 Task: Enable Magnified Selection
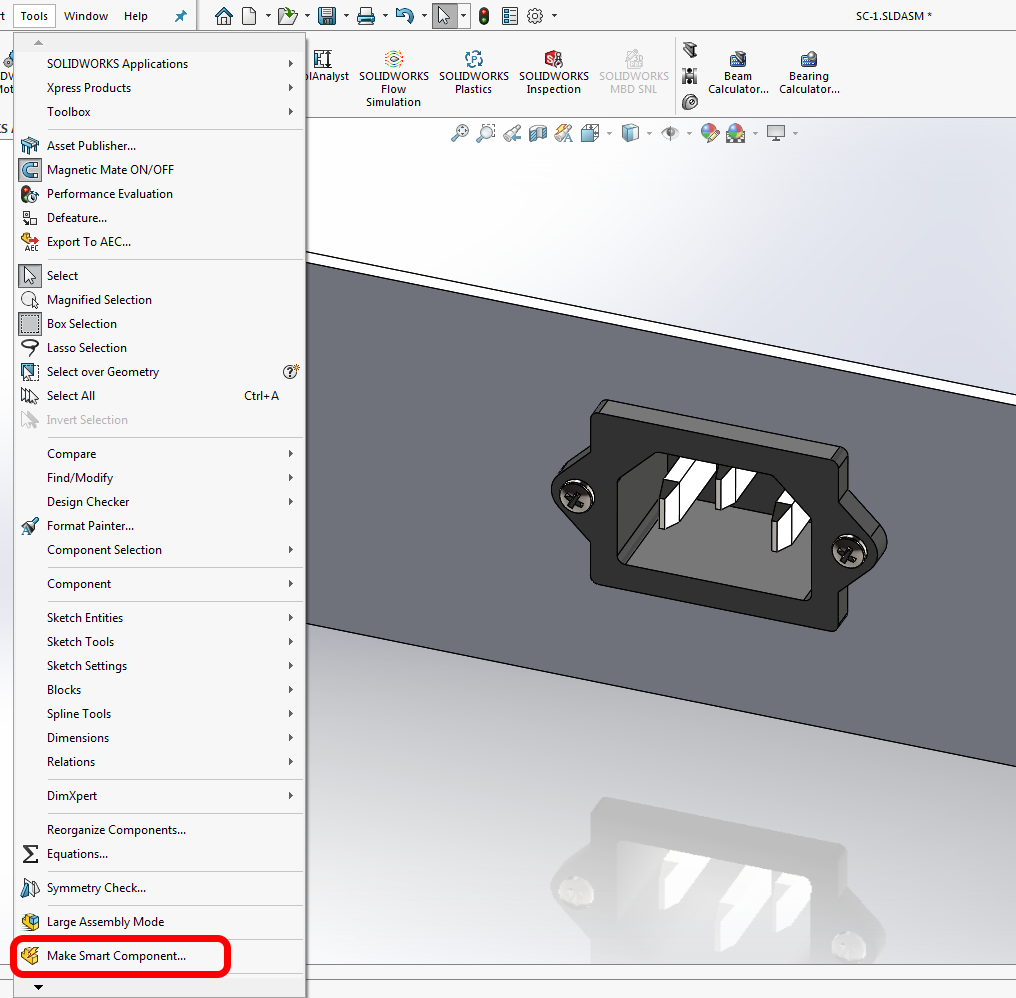159,299
